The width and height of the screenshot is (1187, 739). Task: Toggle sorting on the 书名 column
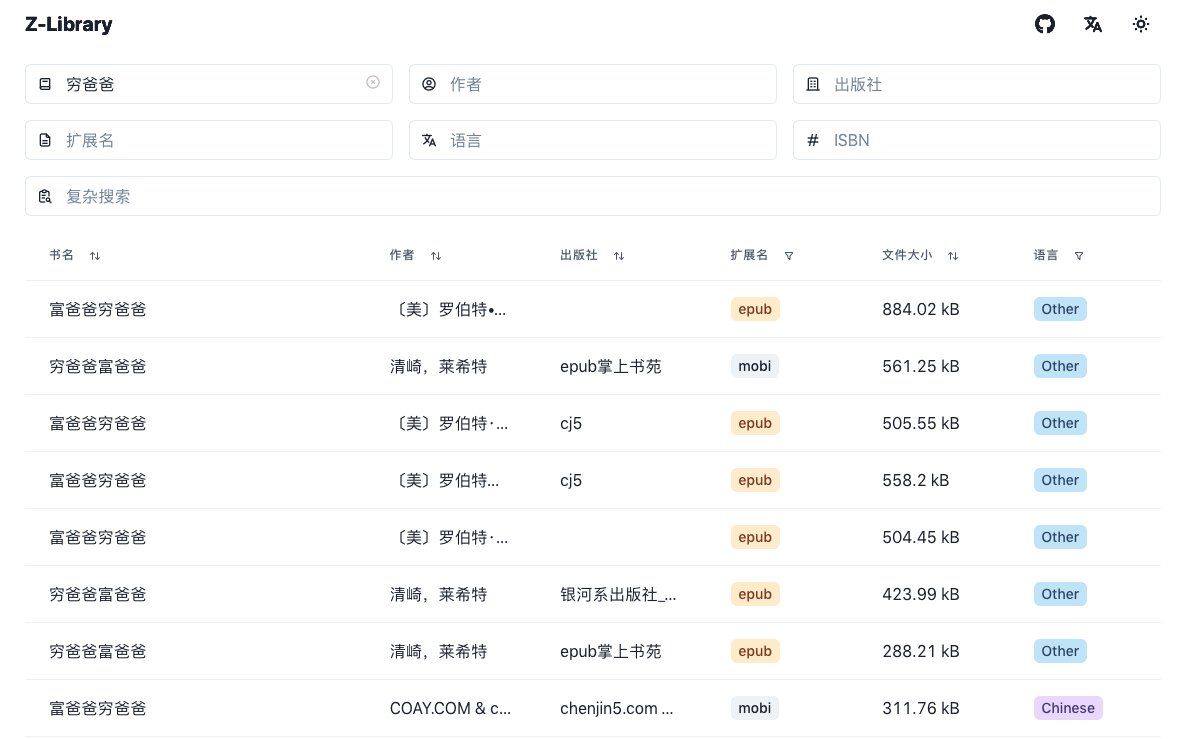tap(95, 256)
